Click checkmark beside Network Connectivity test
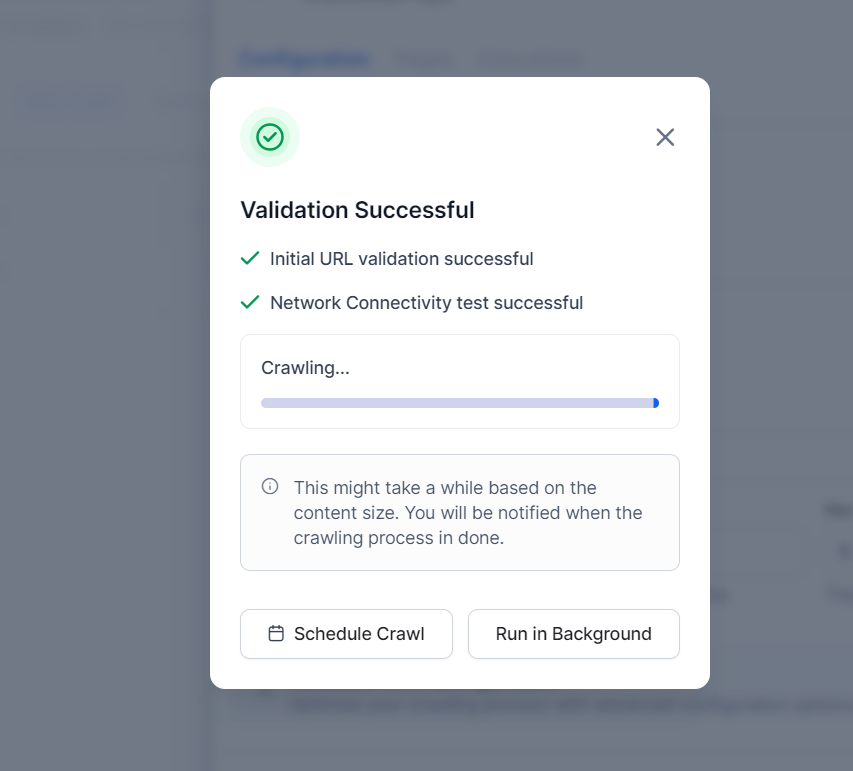 250,303
